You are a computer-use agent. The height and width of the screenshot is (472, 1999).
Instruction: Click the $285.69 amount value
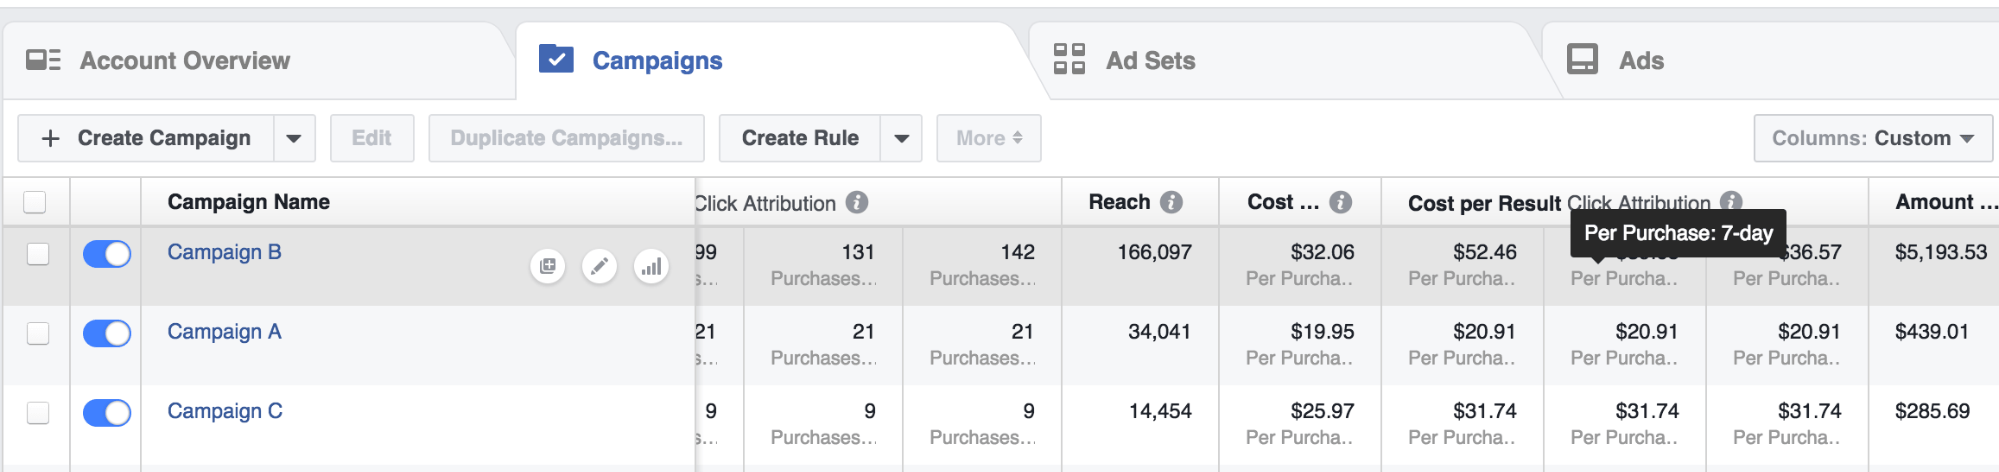[1932, 411]
